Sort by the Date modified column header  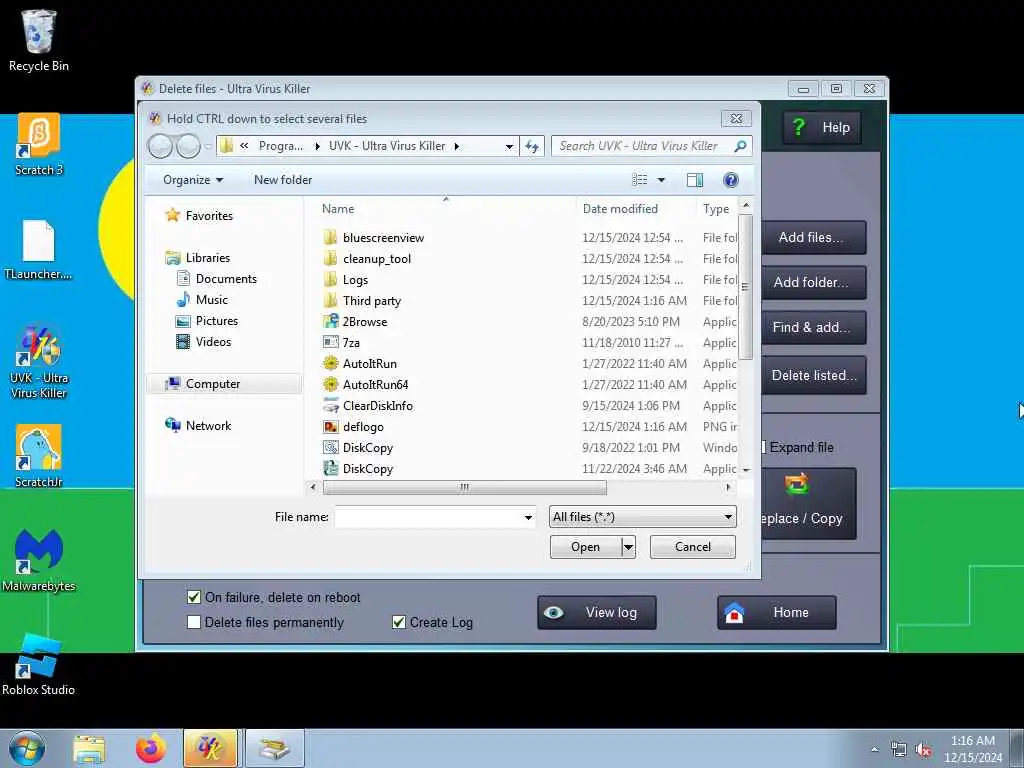tap(620, 209)
